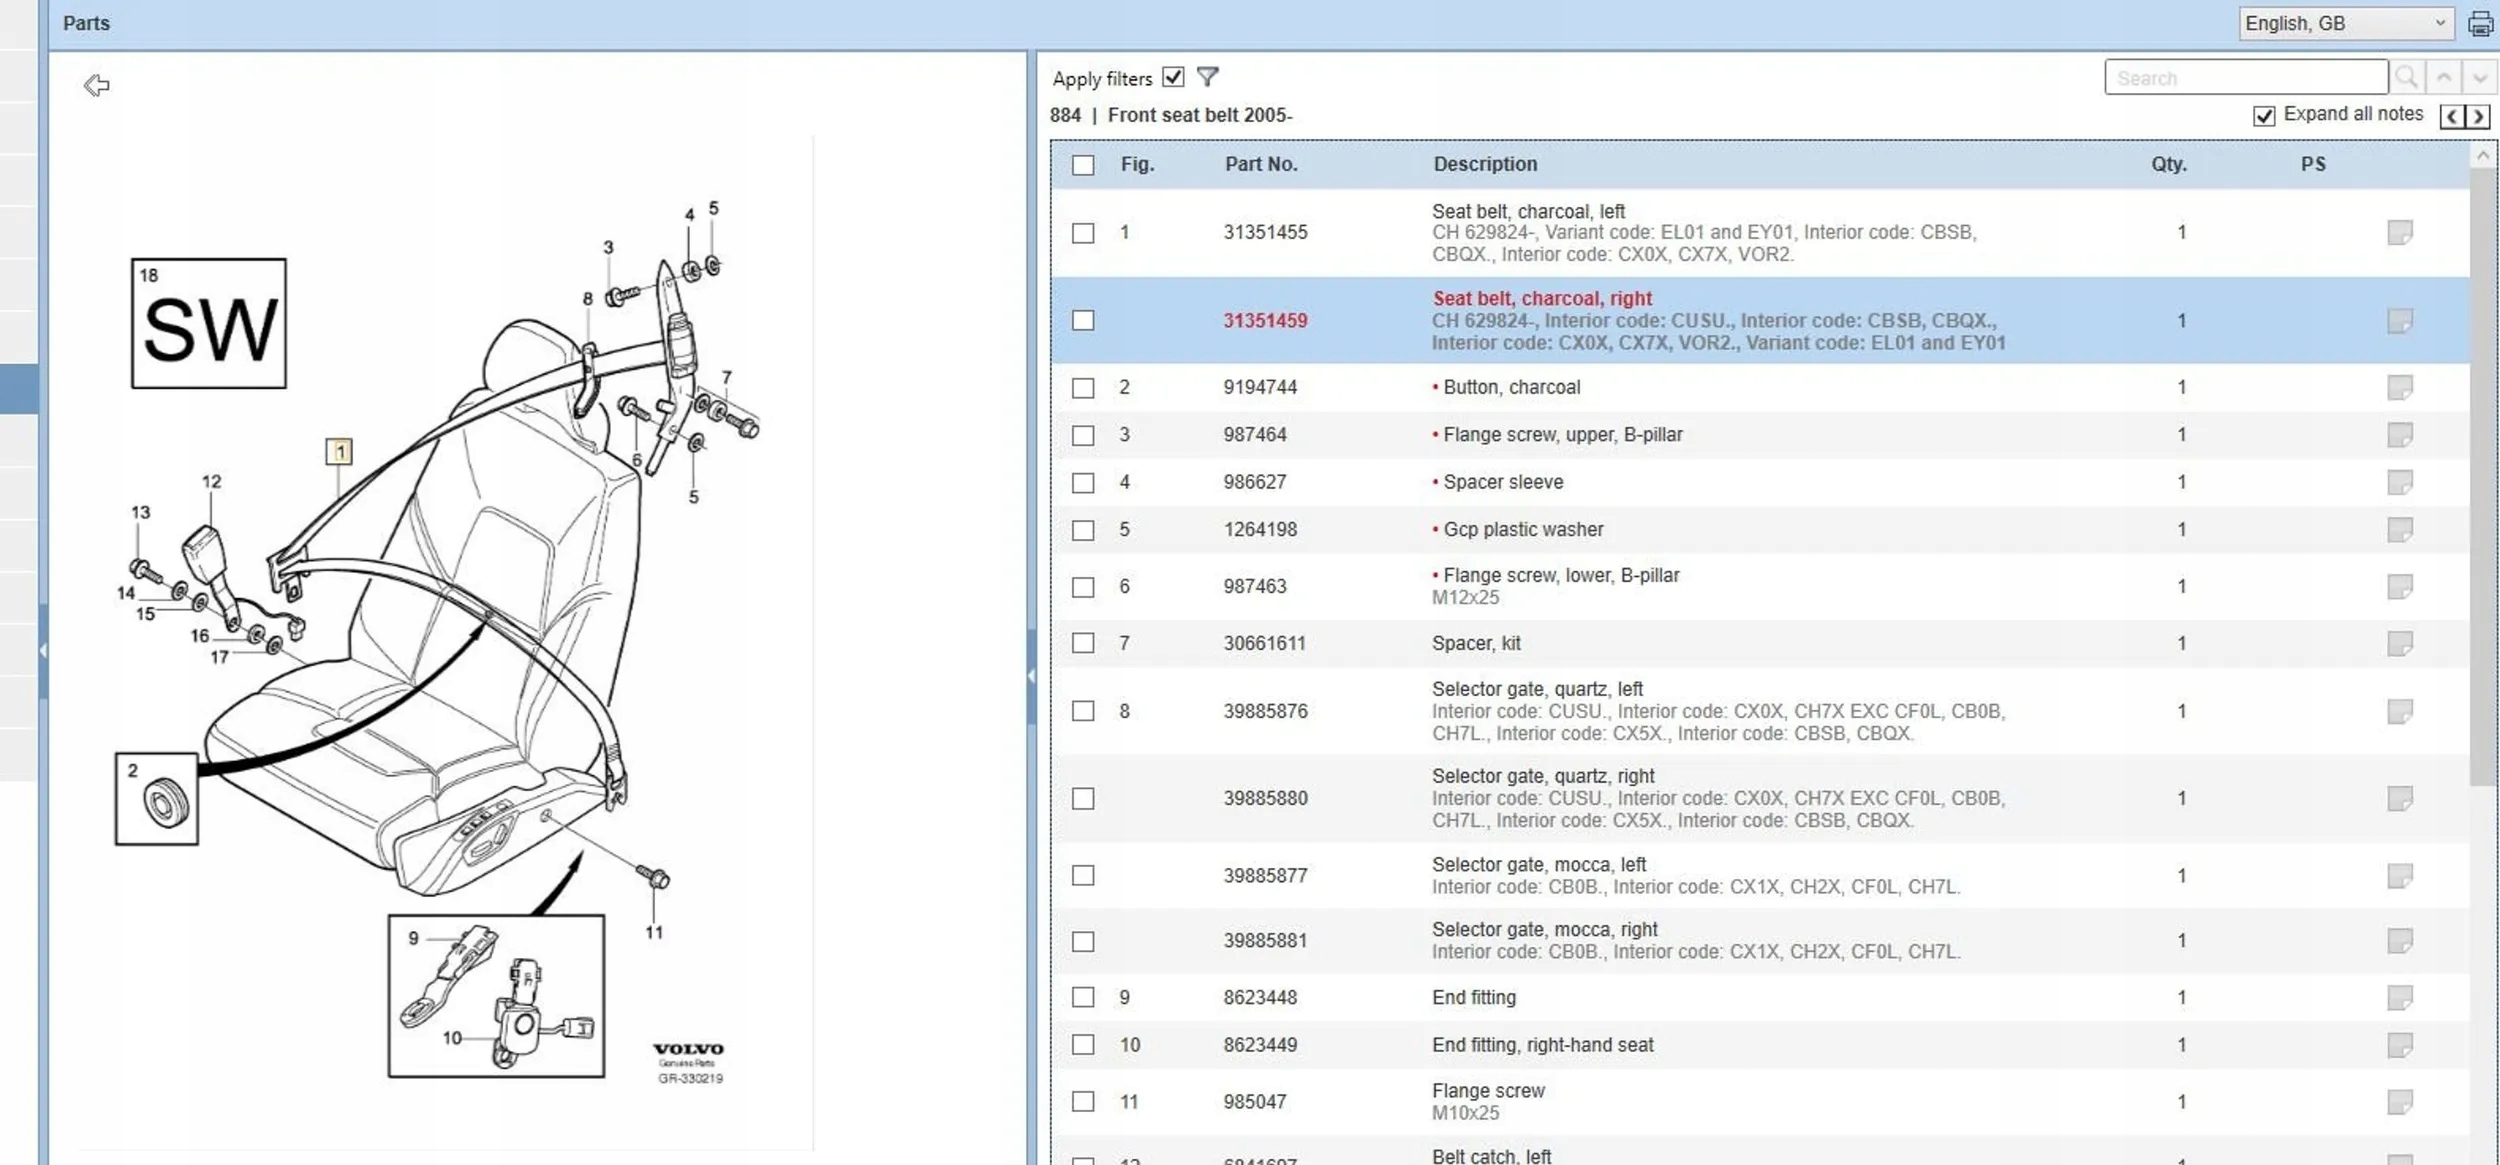Open note icon for part 31351455
Image resolution: width=2500 pixels, height=1165 pixels.
click(x=2400, y=233)
